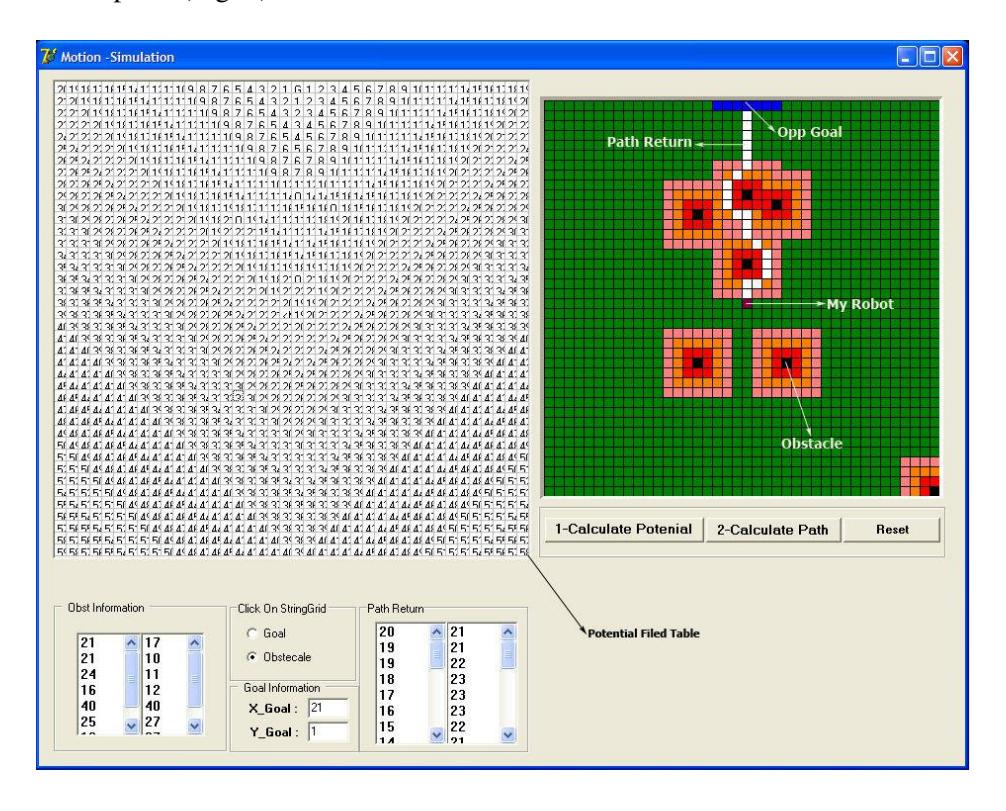1006x811 pixels.
Task: Click into the X_Goal input field
Action: point(328,708)
